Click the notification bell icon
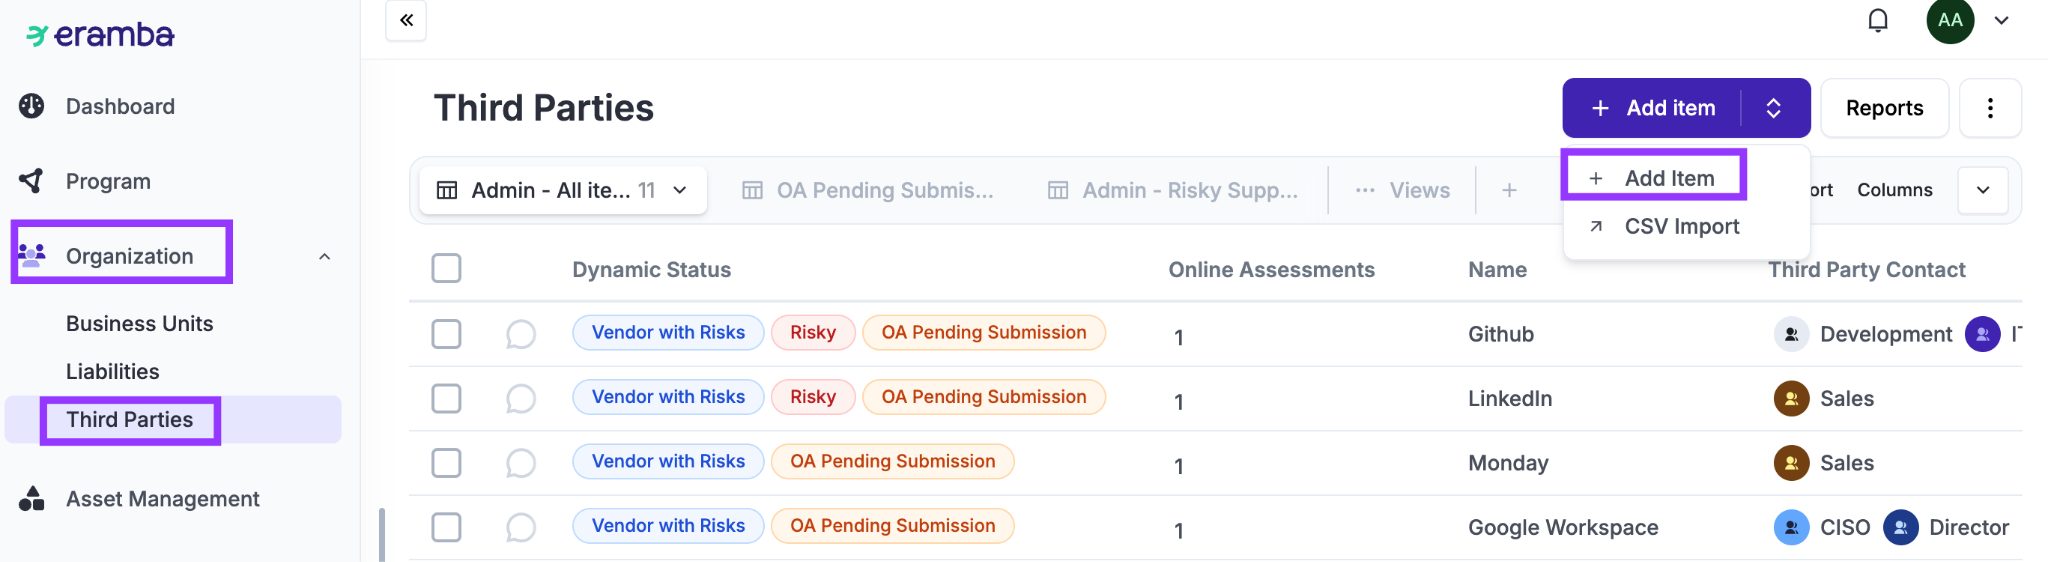Image resolution: width=2048 pixels, height=562 pixels. 1878,21
